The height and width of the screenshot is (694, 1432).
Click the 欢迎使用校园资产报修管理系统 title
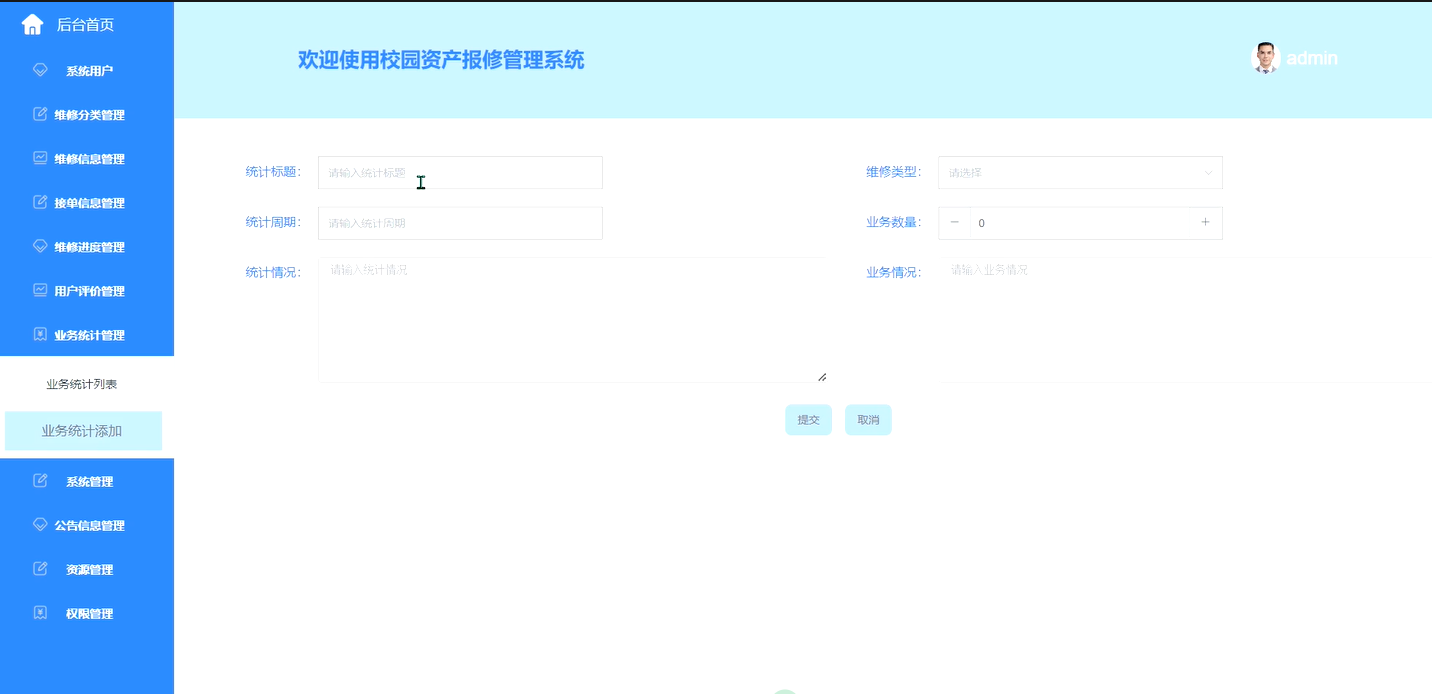pos(441,60)
